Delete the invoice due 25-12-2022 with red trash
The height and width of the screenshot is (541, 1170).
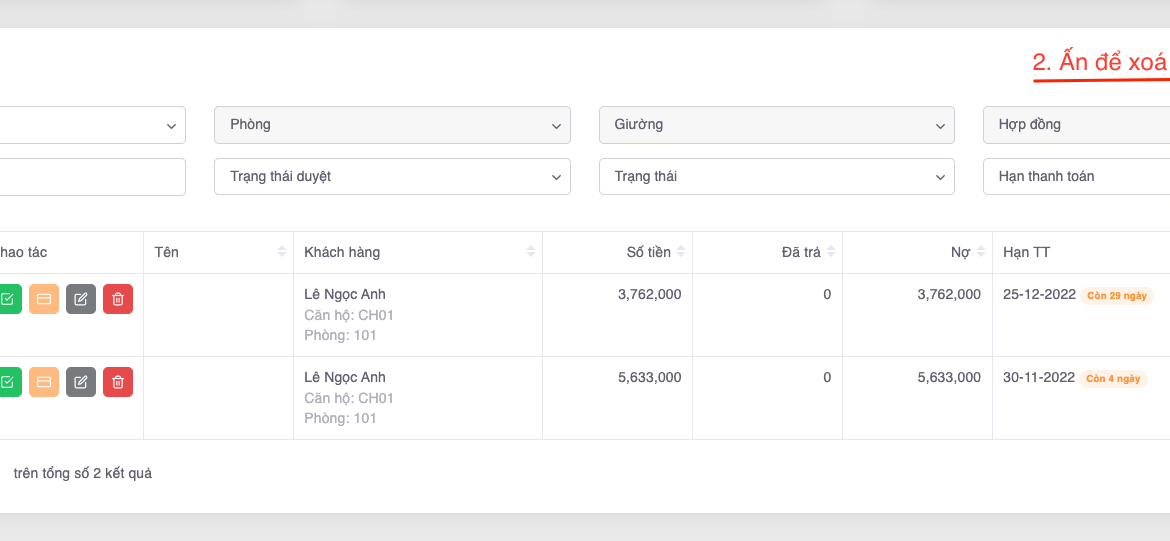click(118, 299)
